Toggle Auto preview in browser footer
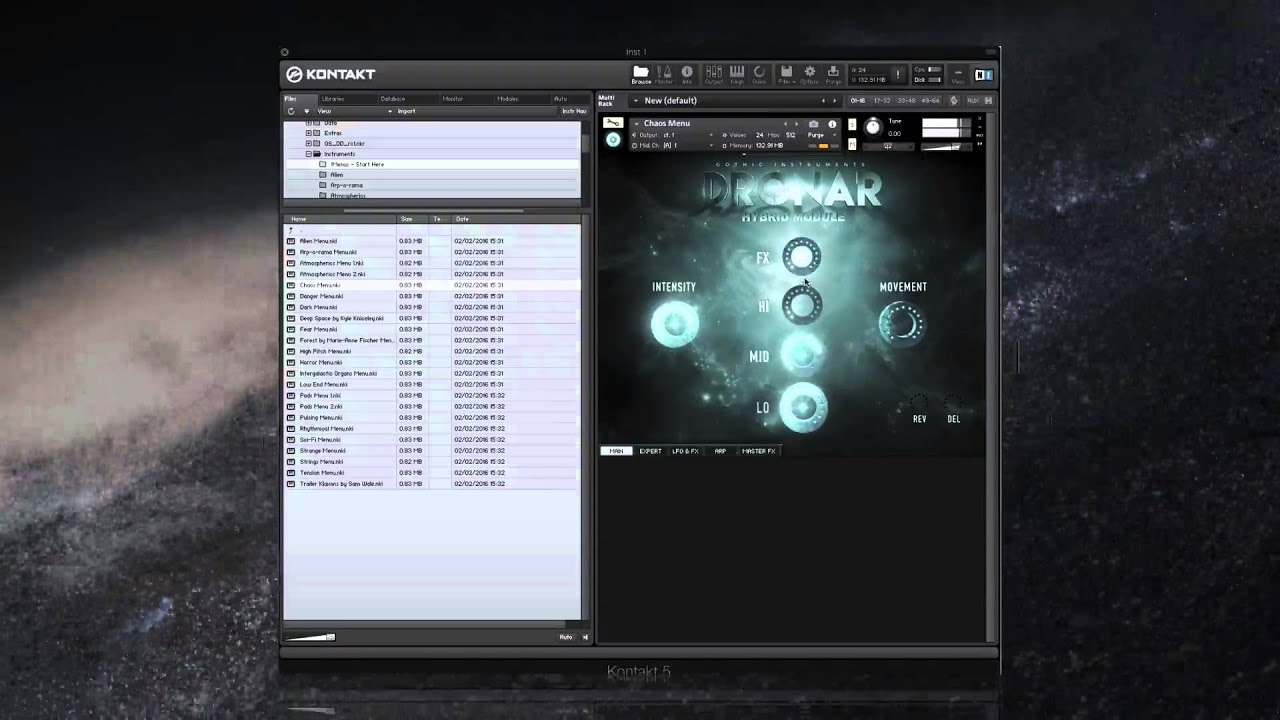The image size is (1280, 720). click(x=566, y=637)
